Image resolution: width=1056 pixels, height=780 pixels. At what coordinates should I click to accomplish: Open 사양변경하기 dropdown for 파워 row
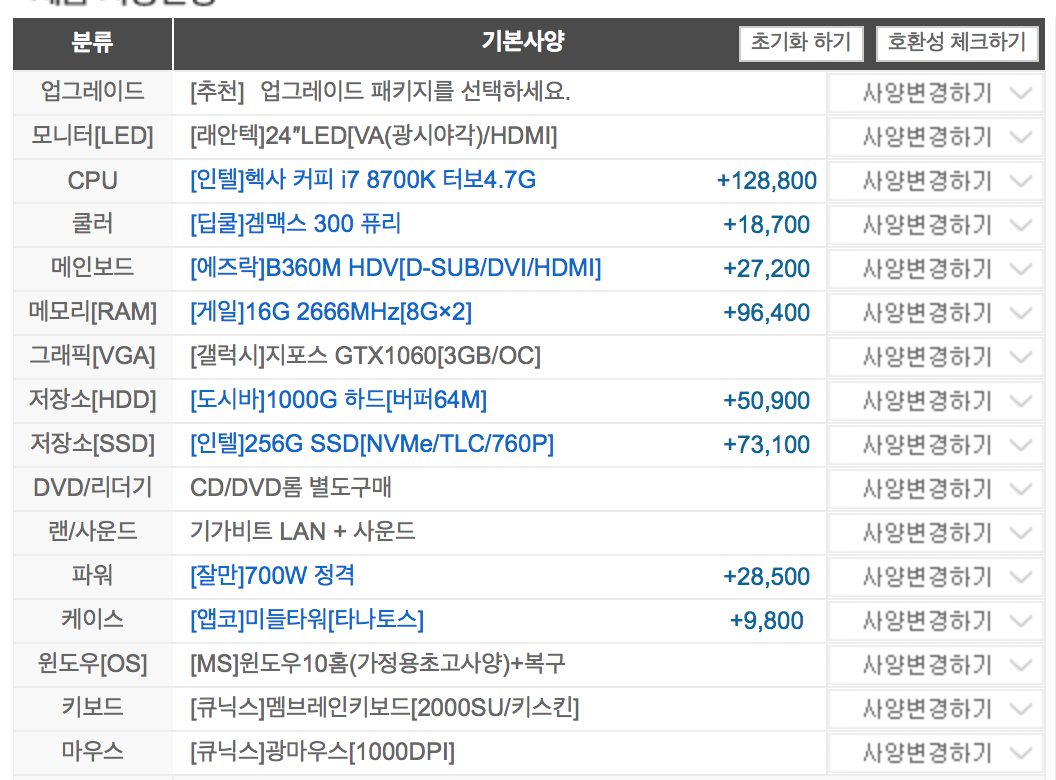(935, 577)
